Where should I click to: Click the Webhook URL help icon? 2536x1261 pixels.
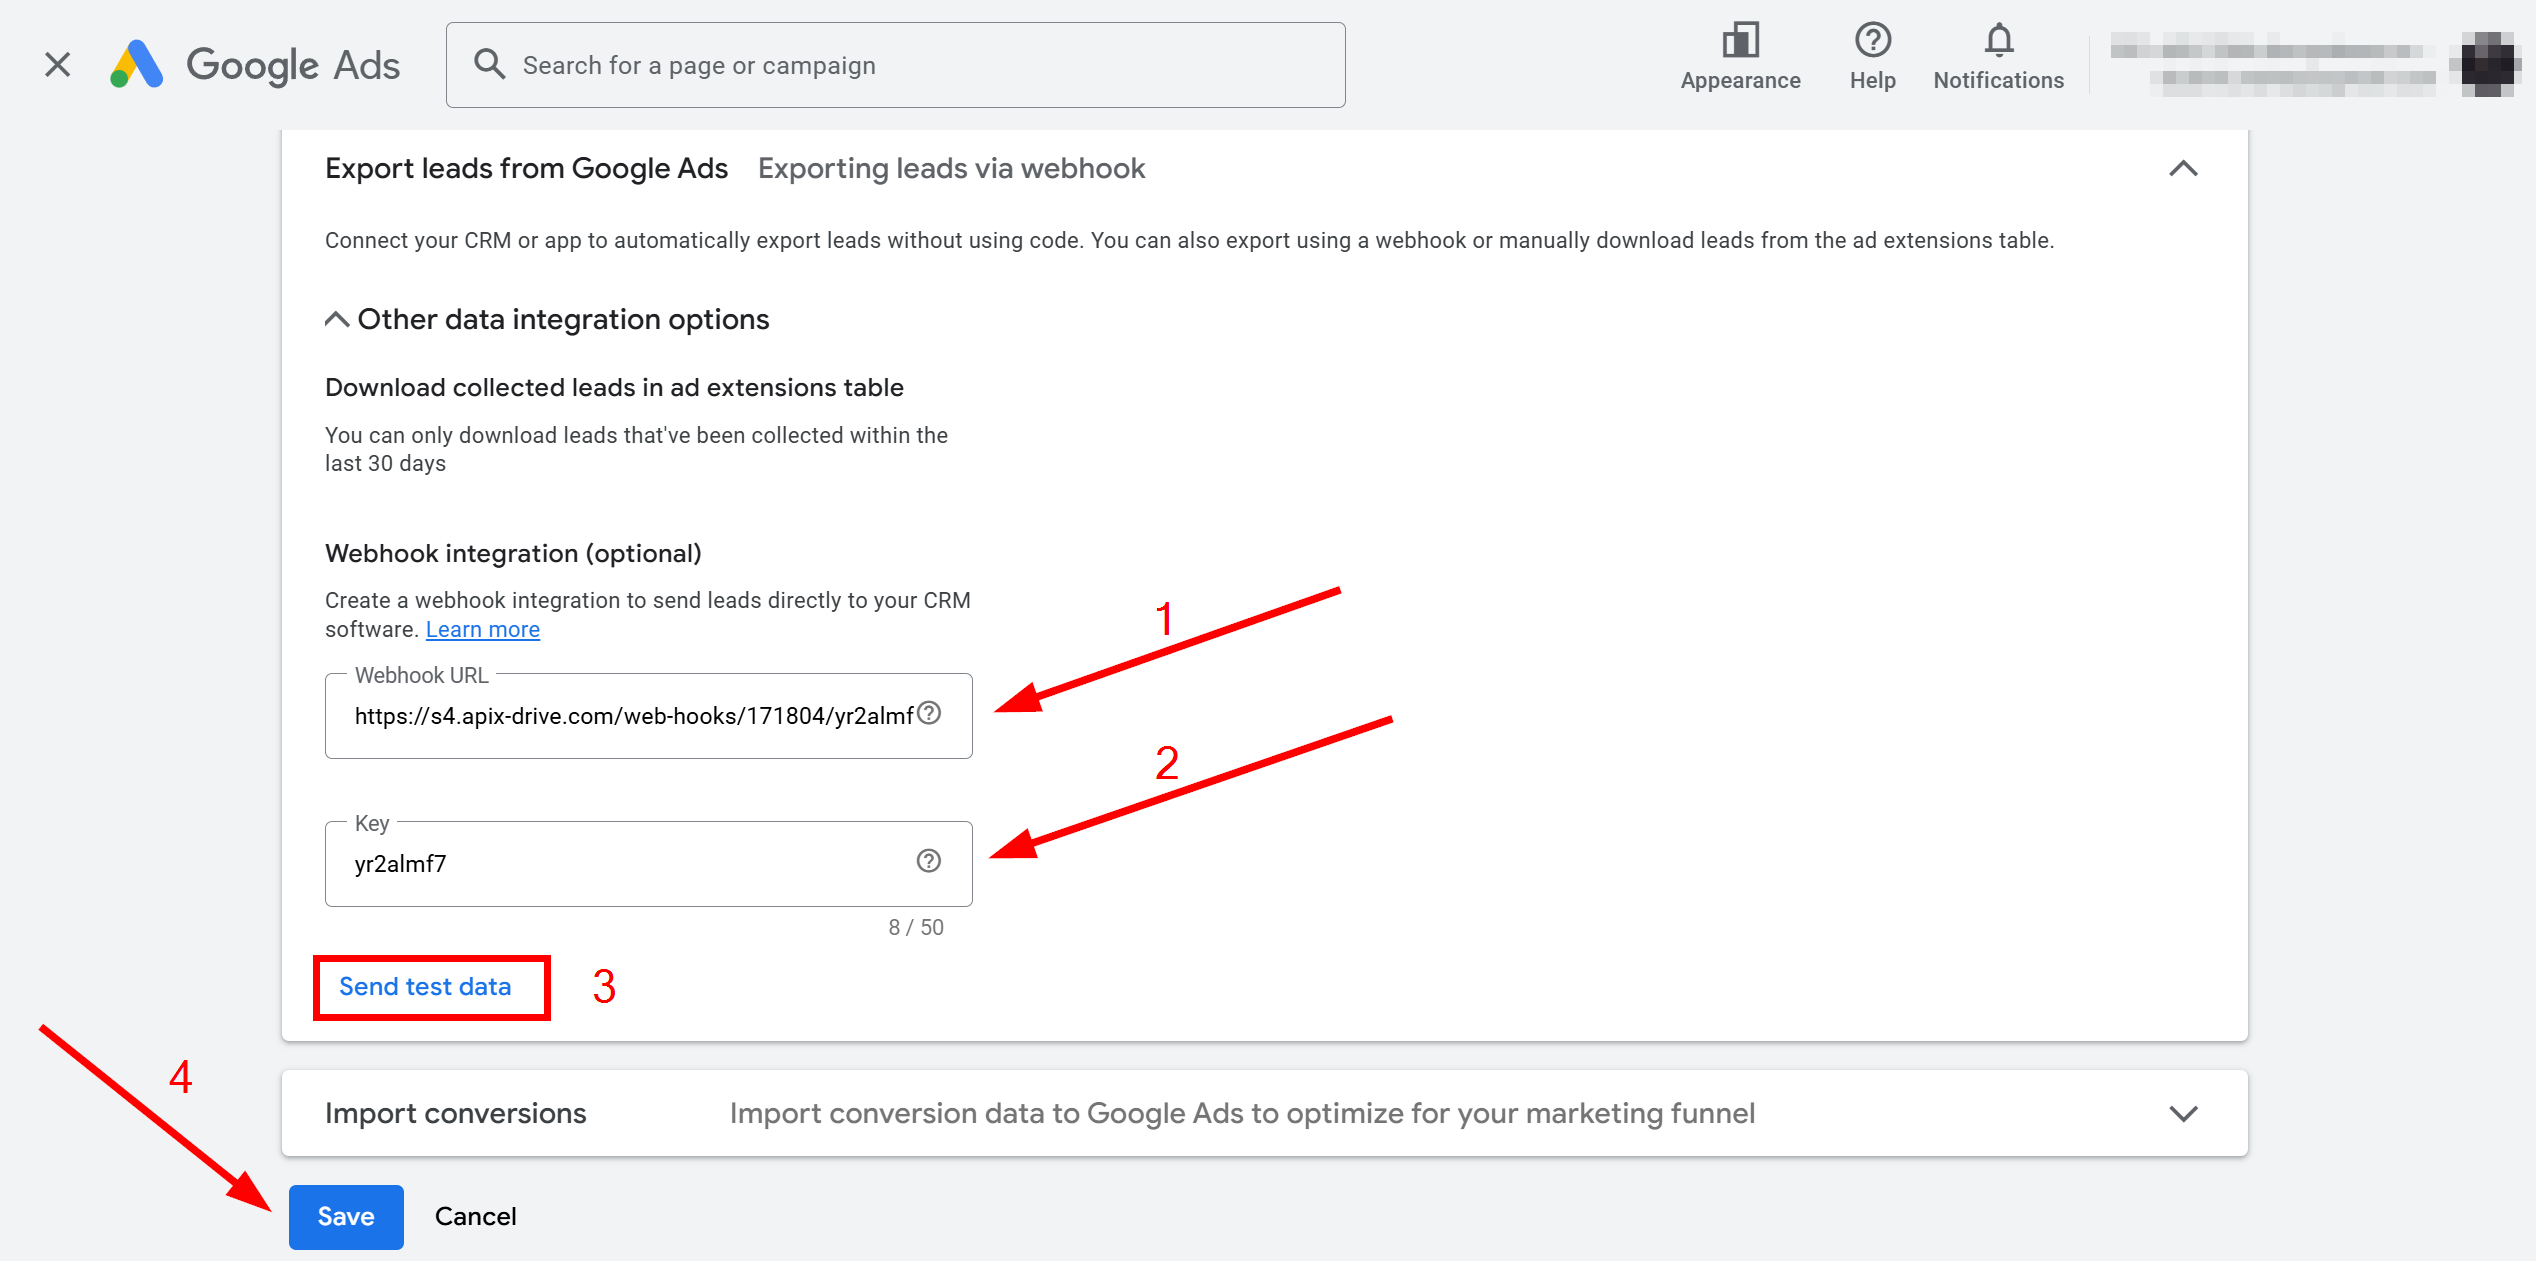(x=929, y=713)
